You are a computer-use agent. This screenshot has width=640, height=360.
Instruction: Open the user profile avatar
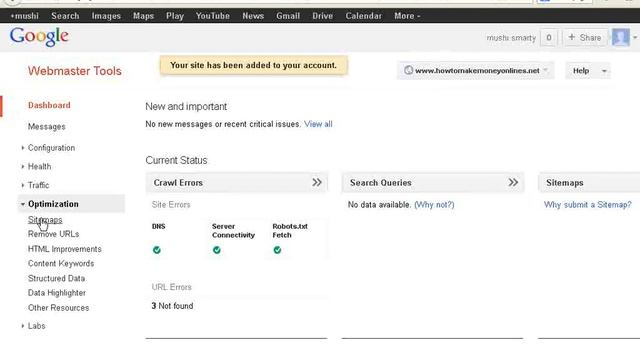(620, 38)
